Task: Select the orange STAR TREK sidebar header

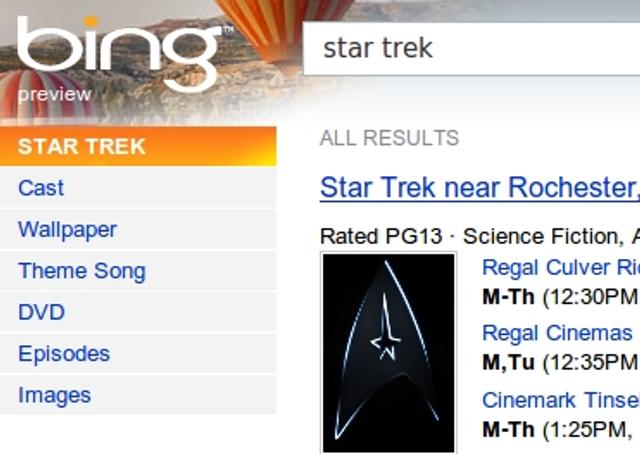Action: point(138,146)
